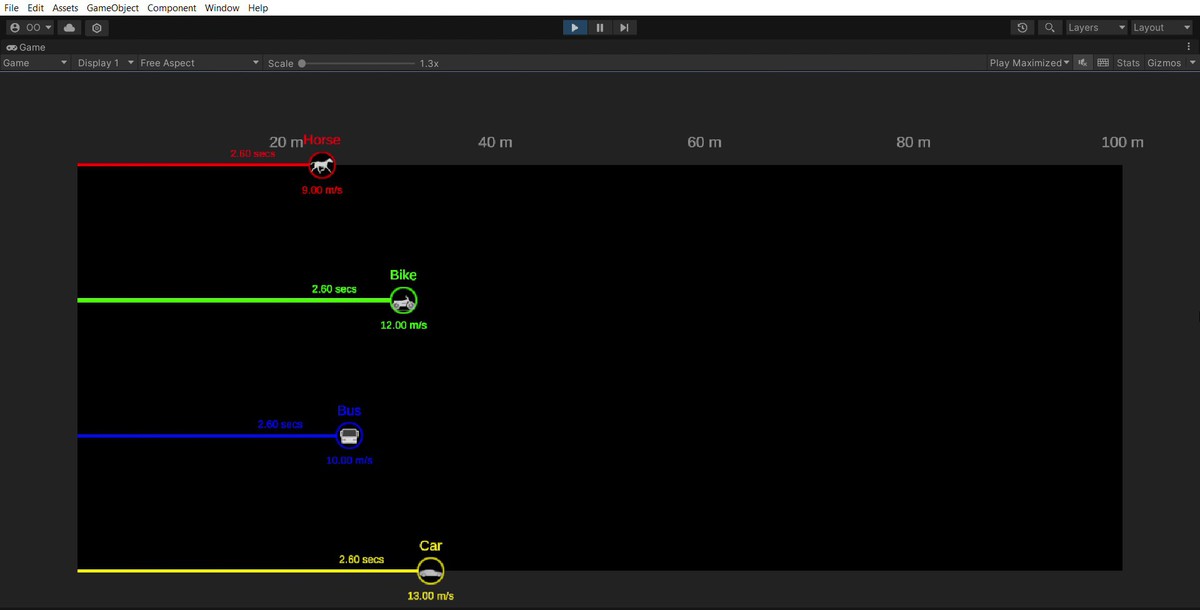1200x610 pixels.
Task: Click the Bus icon on the blue track
Action: point(349,435)
